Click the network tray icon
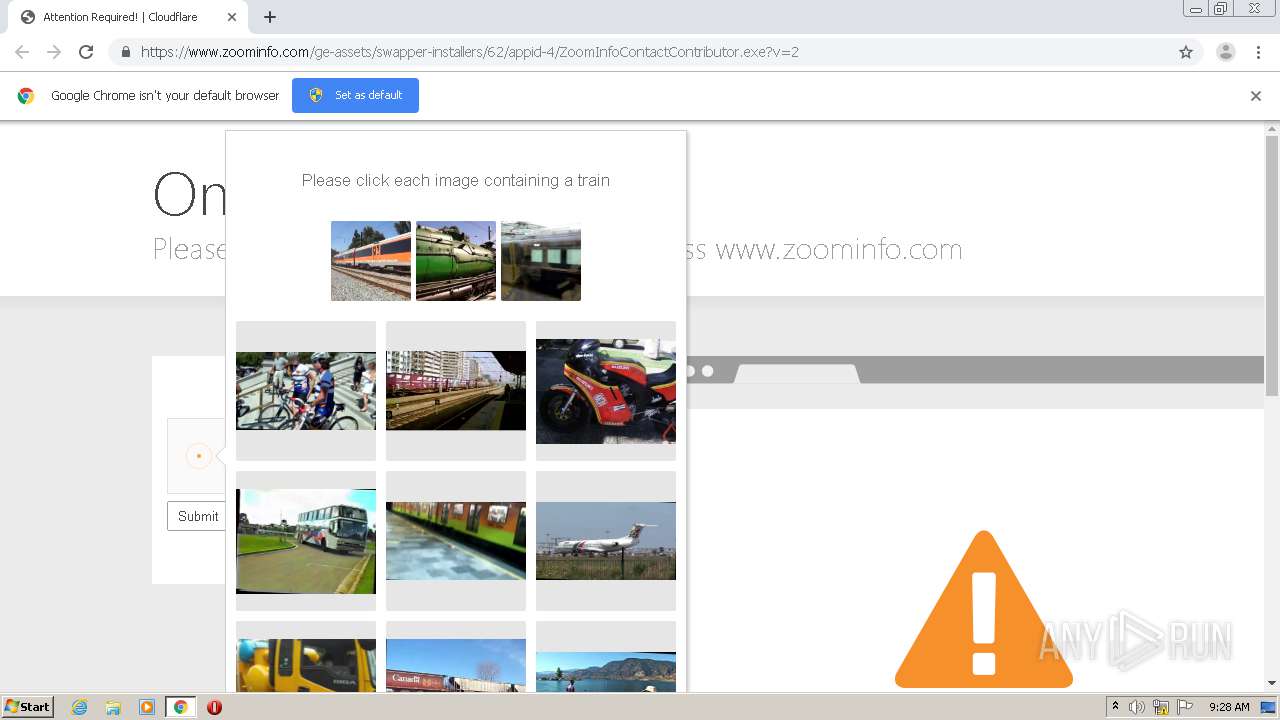 1161,707
